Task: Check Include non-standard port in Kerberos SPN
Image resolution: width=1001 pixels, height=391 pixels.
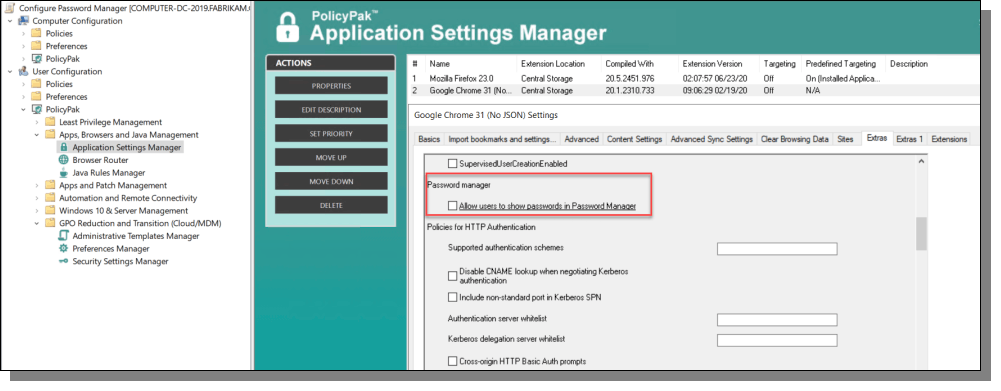Action: (x=453, y=297)
